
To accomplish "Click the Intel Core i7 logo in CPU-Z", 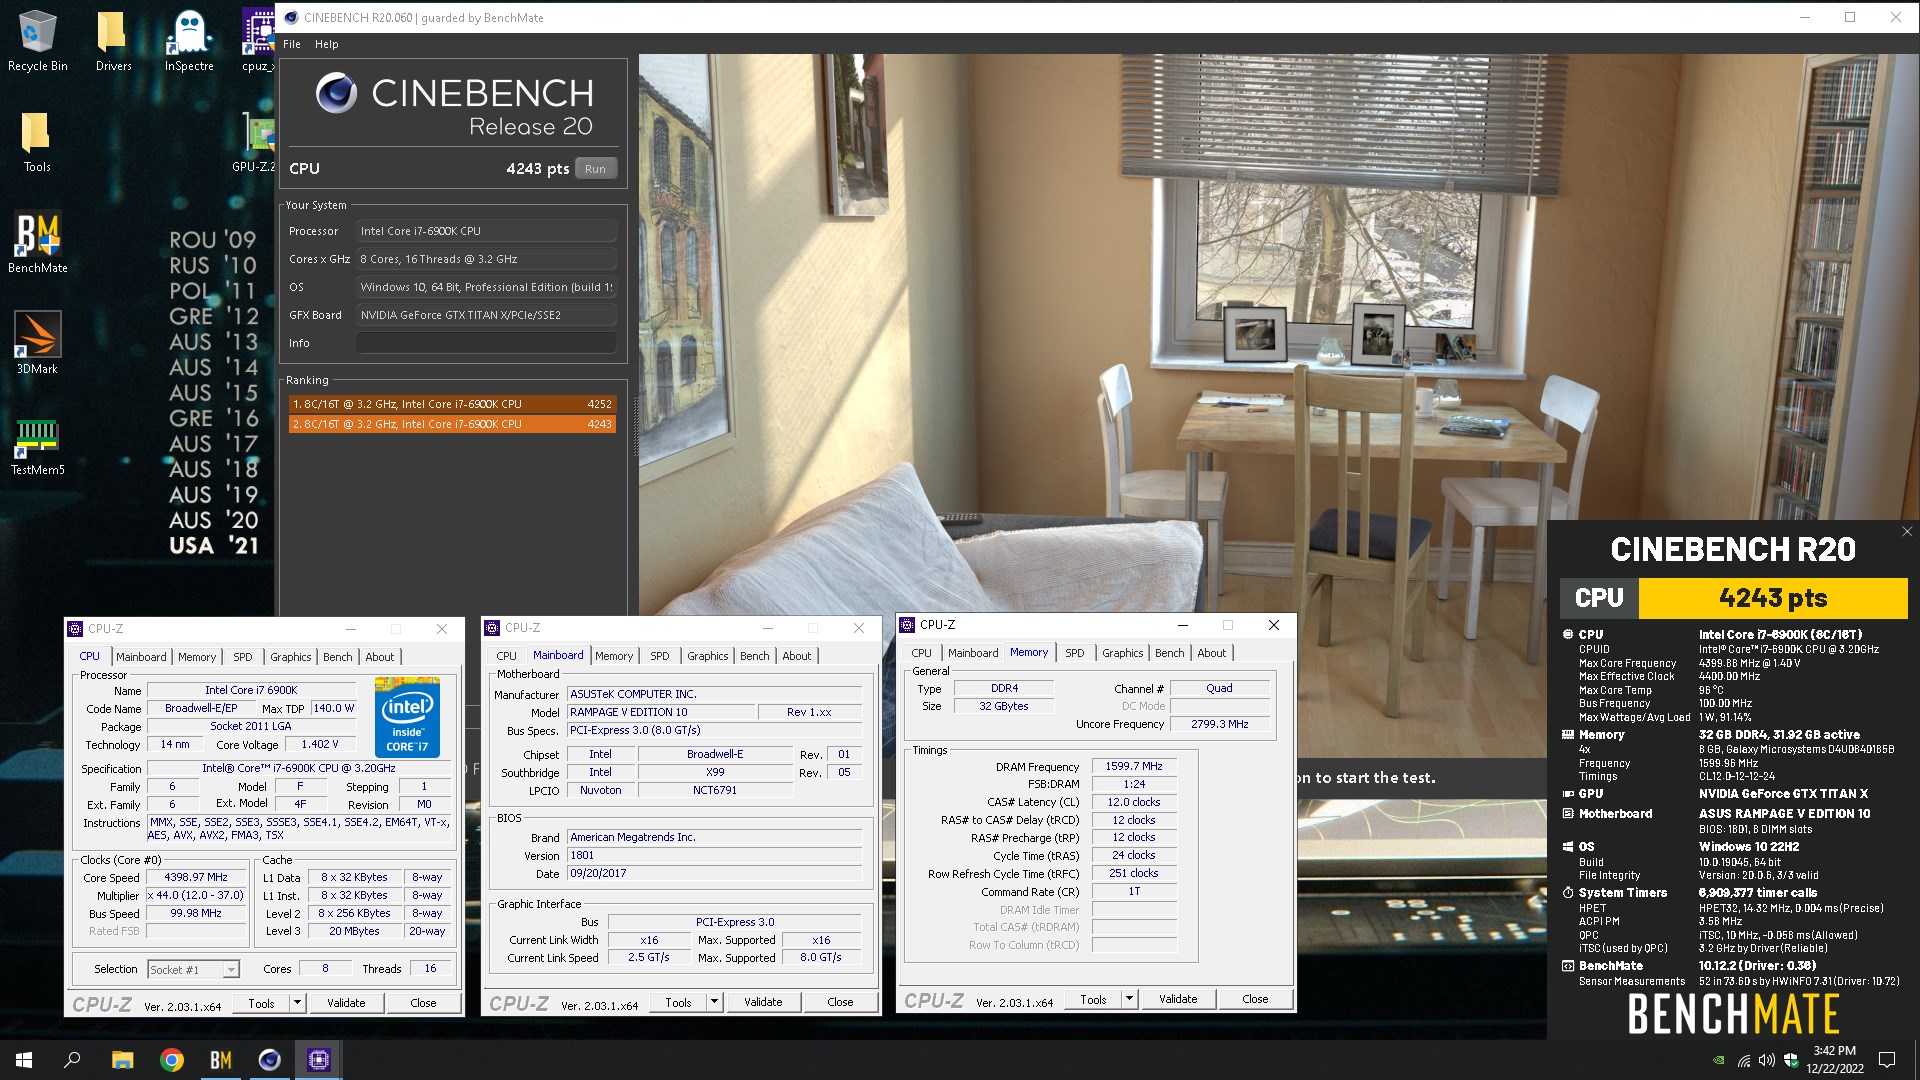I will point(407,716).
